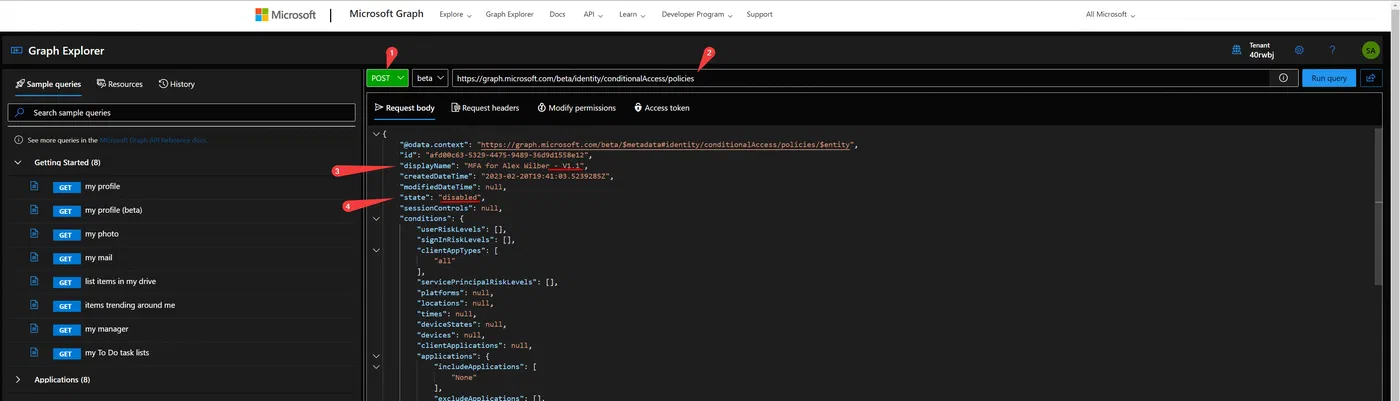
Task: Expand the API menu in top navigation
Action: click(594, 15)
